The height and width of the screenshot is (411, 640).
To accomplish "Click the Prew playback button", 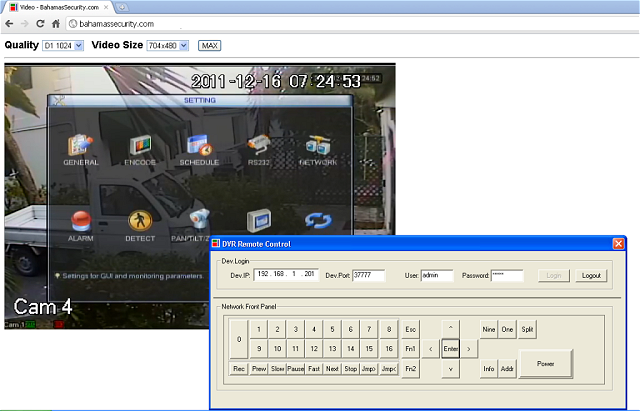I will (x=259, y=369).
